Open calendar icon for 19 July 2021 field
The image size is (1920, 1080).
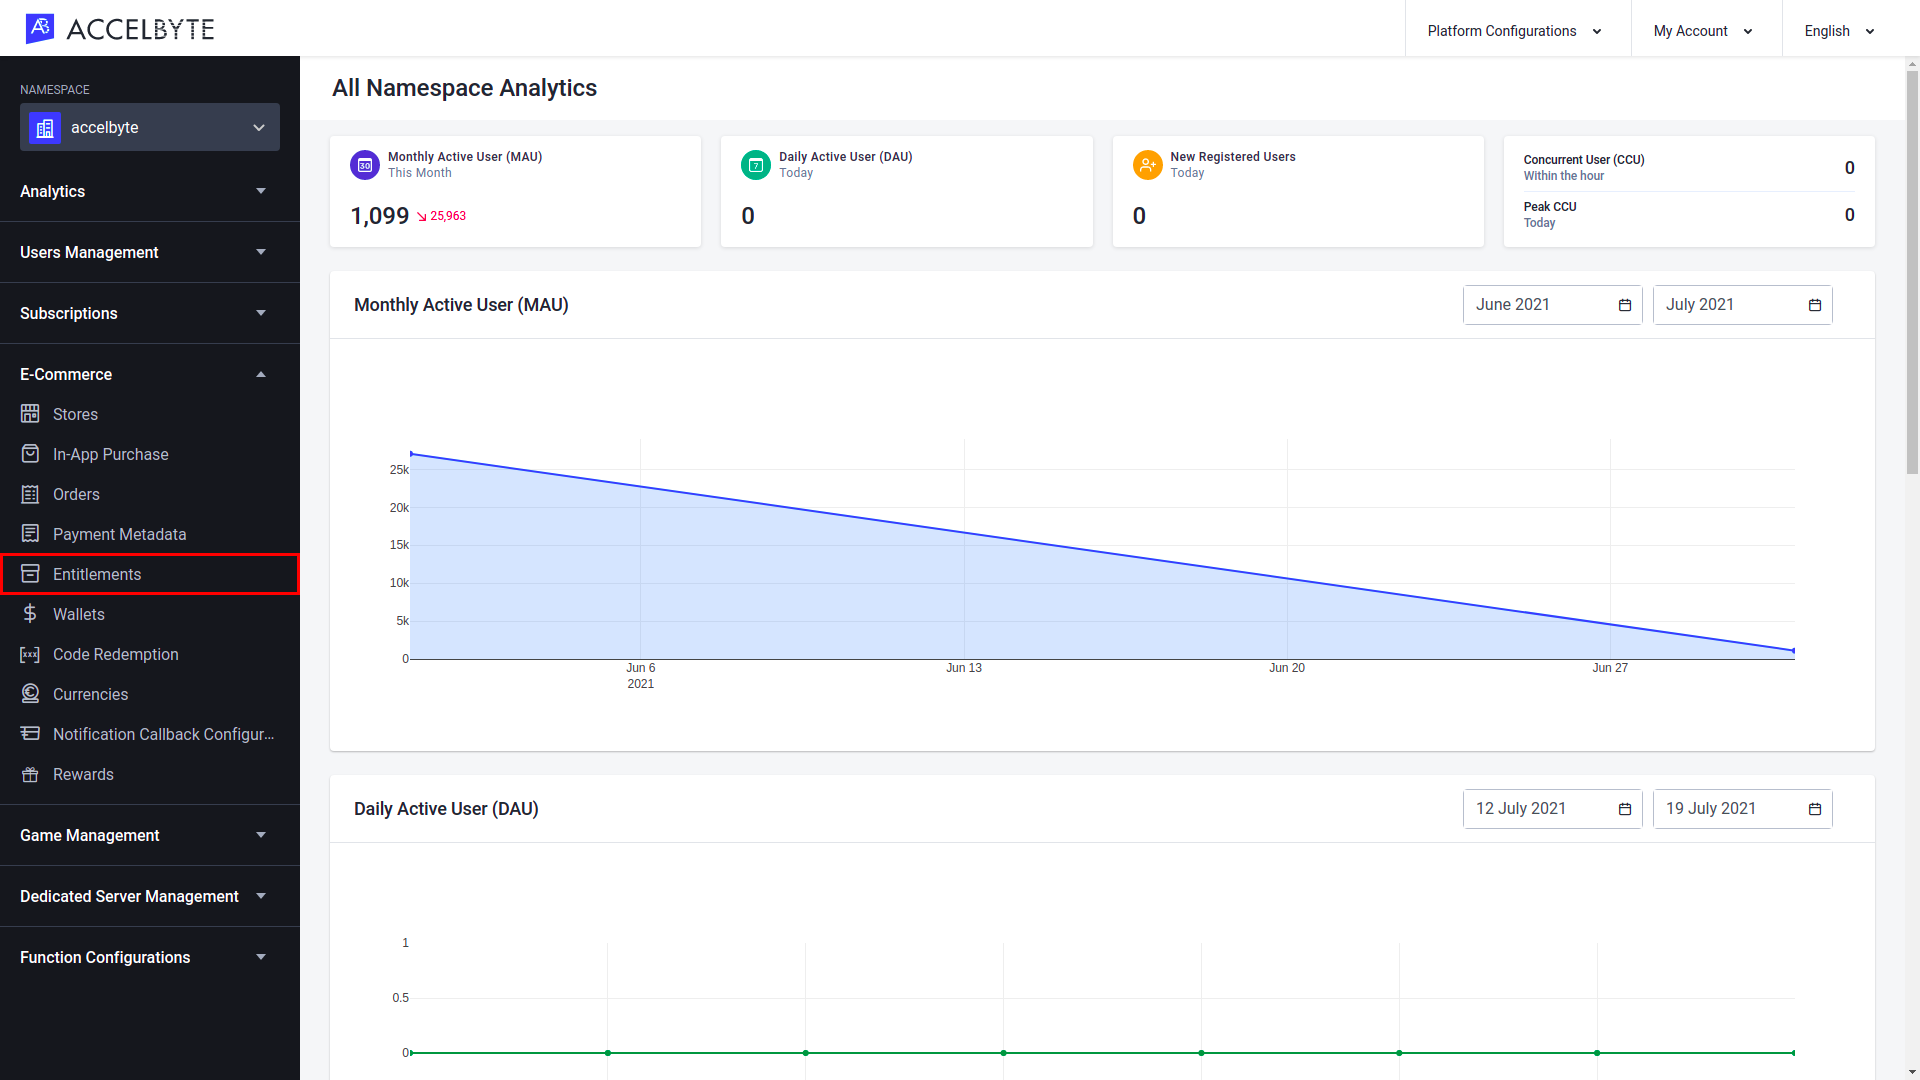(1815, 809)
